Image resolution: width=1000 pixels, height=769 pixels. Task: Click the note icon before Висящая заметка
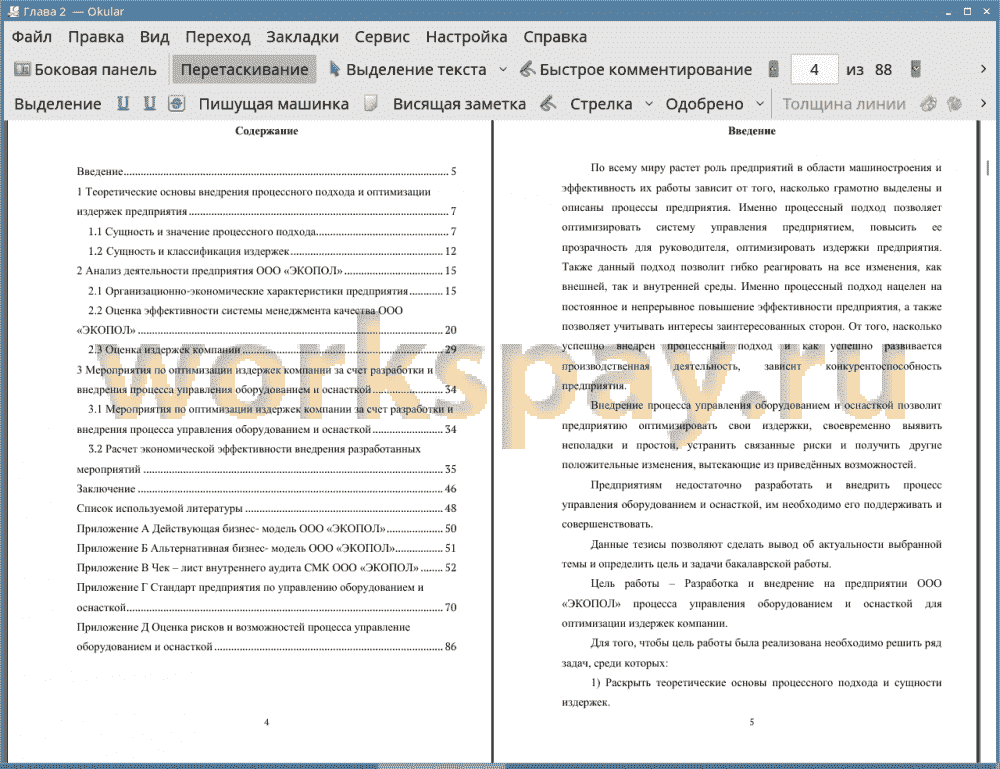click(x=371, y=103)
